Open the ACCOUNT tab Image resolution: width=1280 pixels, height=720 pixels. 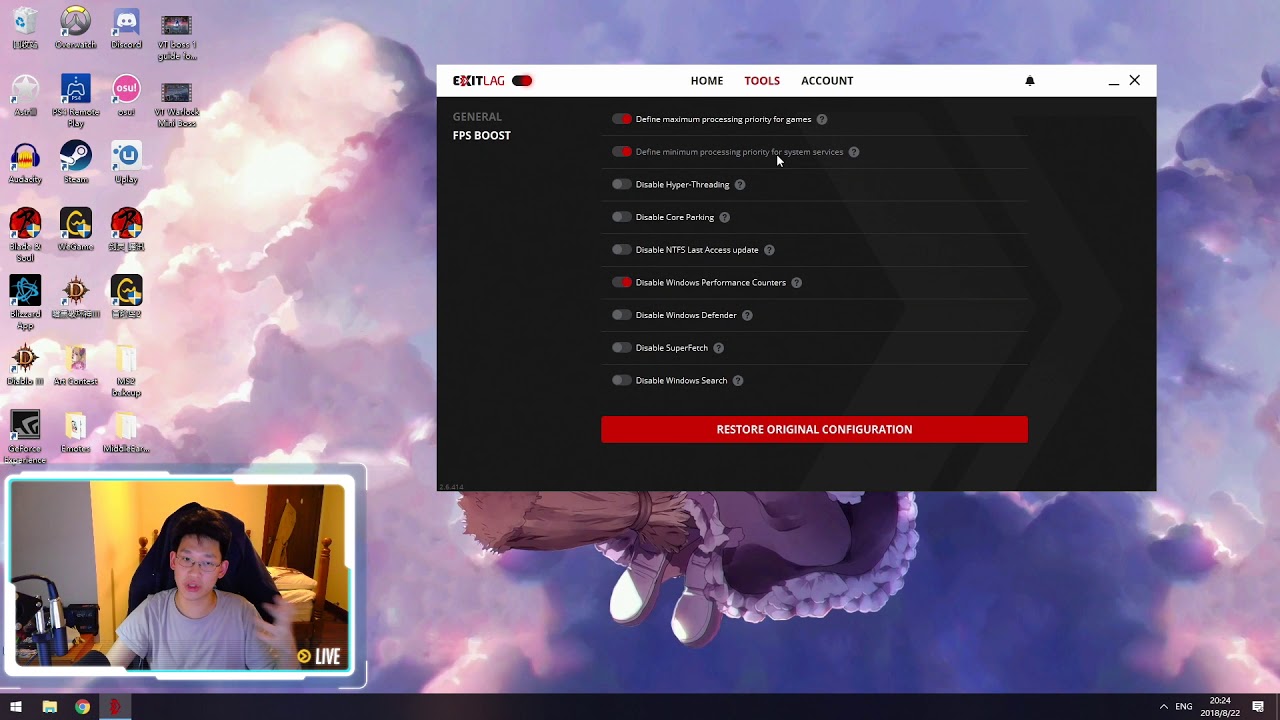[827, 81]
